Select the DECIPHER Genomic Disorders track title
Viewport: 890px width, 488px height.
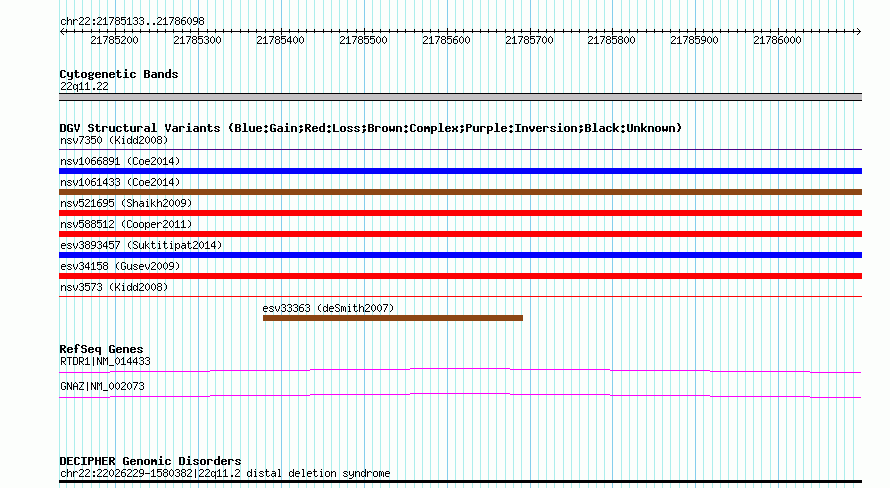[x=150, y=461]
